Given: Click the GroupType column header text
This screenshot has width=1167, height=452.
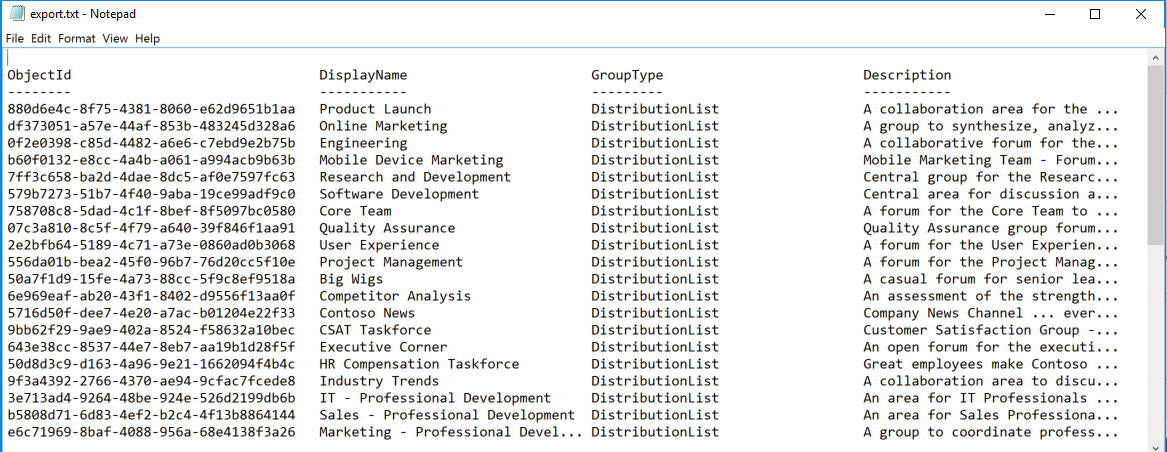Looking at the screenshot, I should [627, 75].
